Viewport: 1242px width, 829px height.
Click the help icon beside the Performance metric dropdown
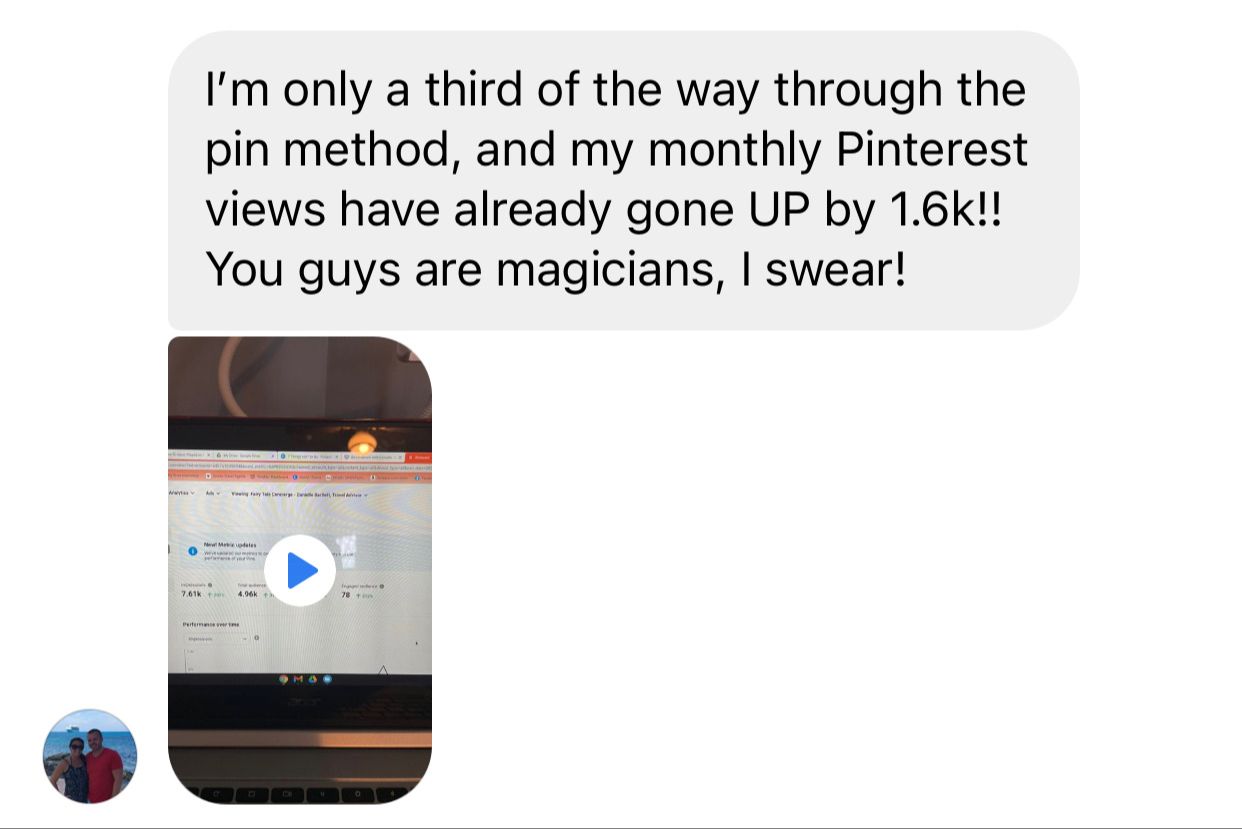(x=257, y=638)
